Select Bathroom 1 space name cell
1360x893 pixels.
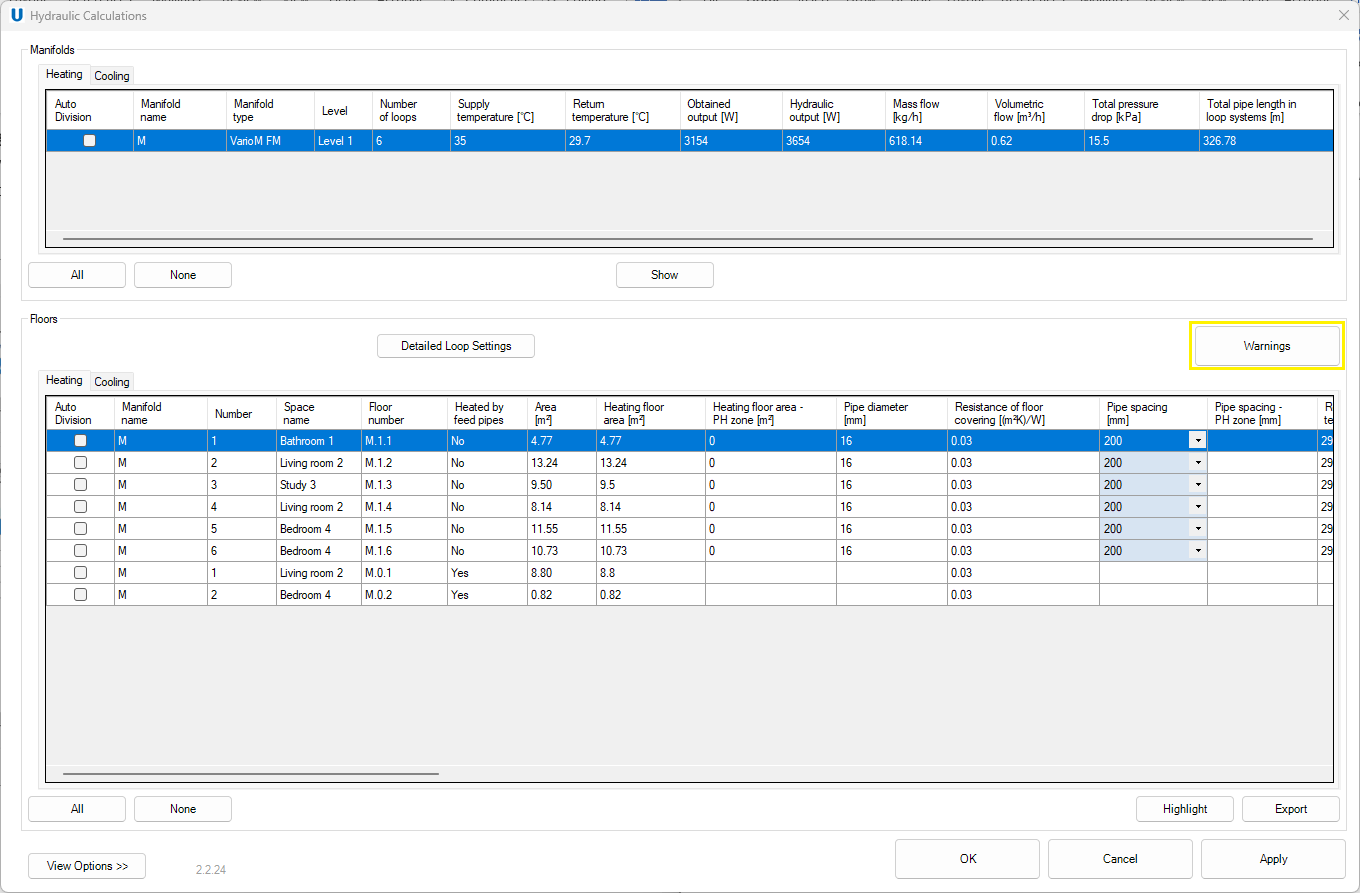319,441
